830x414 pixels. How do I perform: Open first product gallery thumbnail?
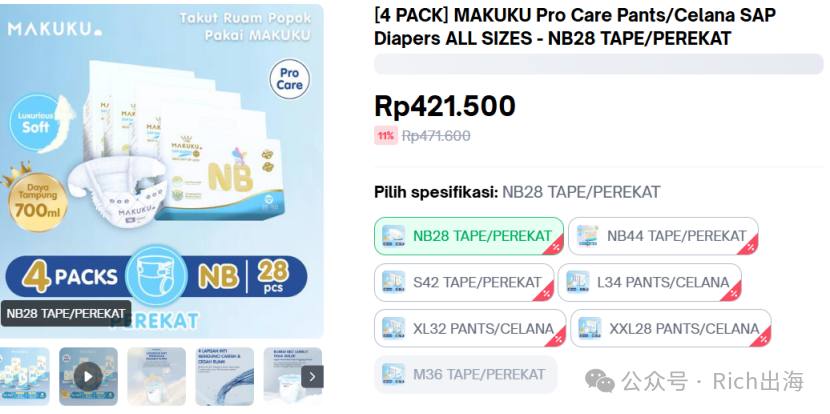24,376
